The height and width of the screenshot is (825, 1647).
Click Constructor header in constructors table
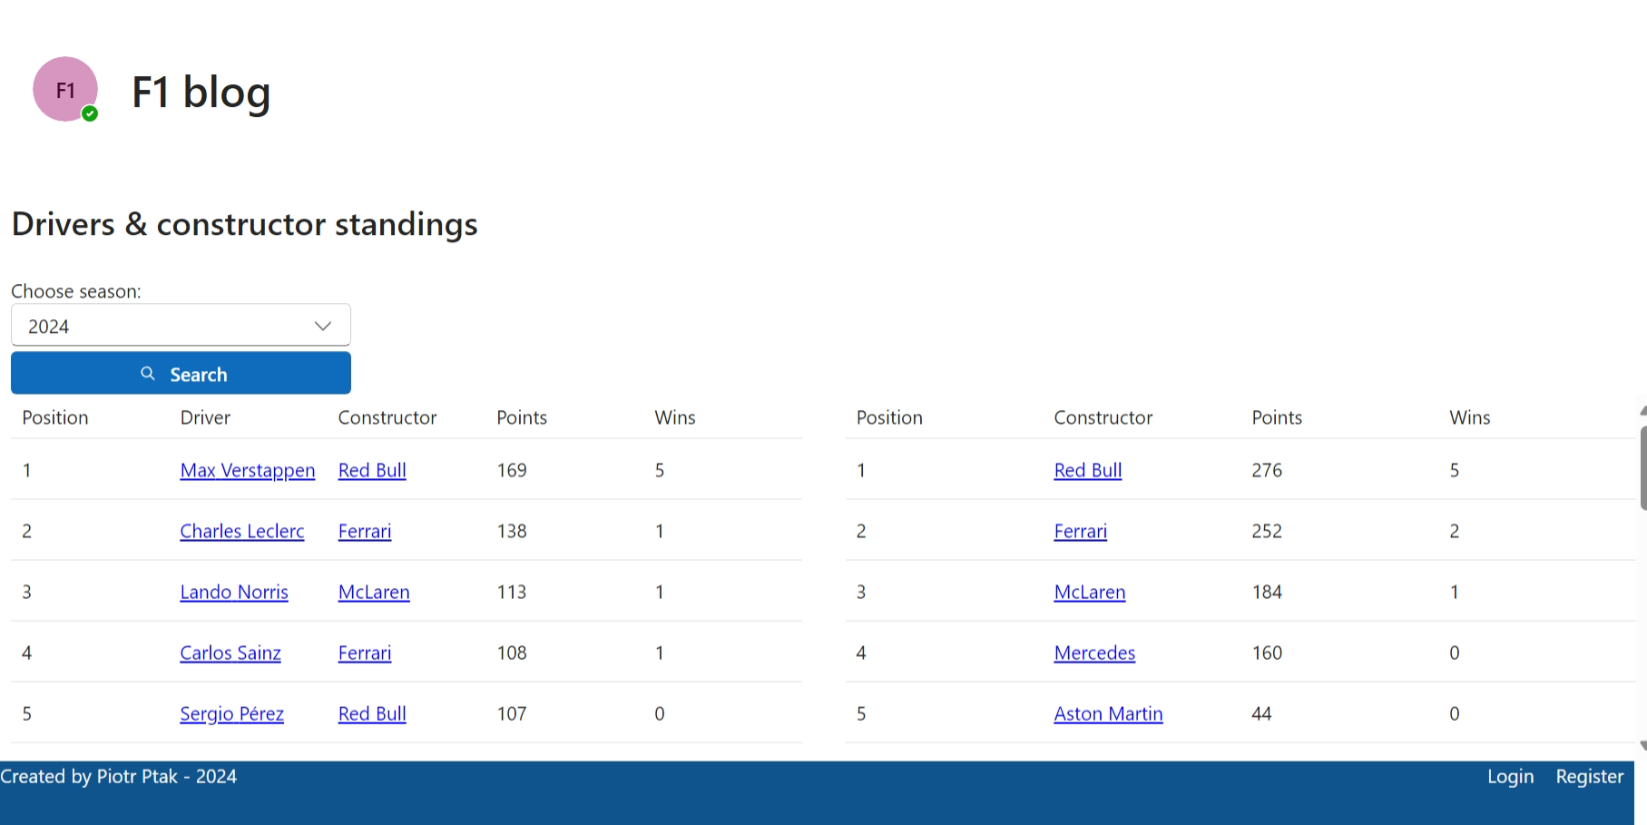click(1103, 417)
